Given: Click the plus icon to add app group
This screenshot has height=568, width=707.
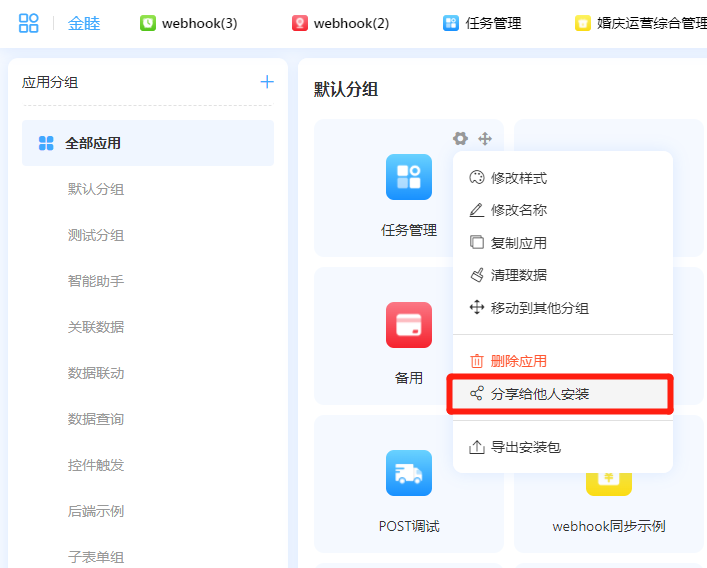Looking at the screenshot, I should click(x=267, y=82).
